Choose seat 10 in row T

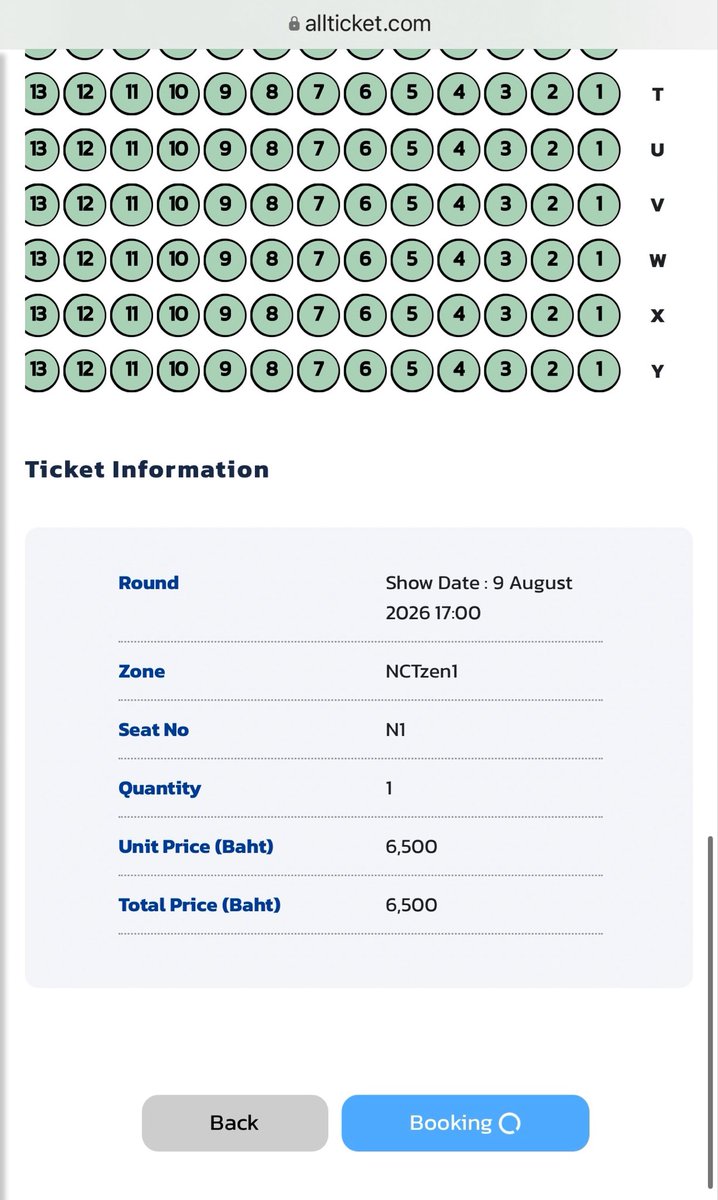pos(178,94)
